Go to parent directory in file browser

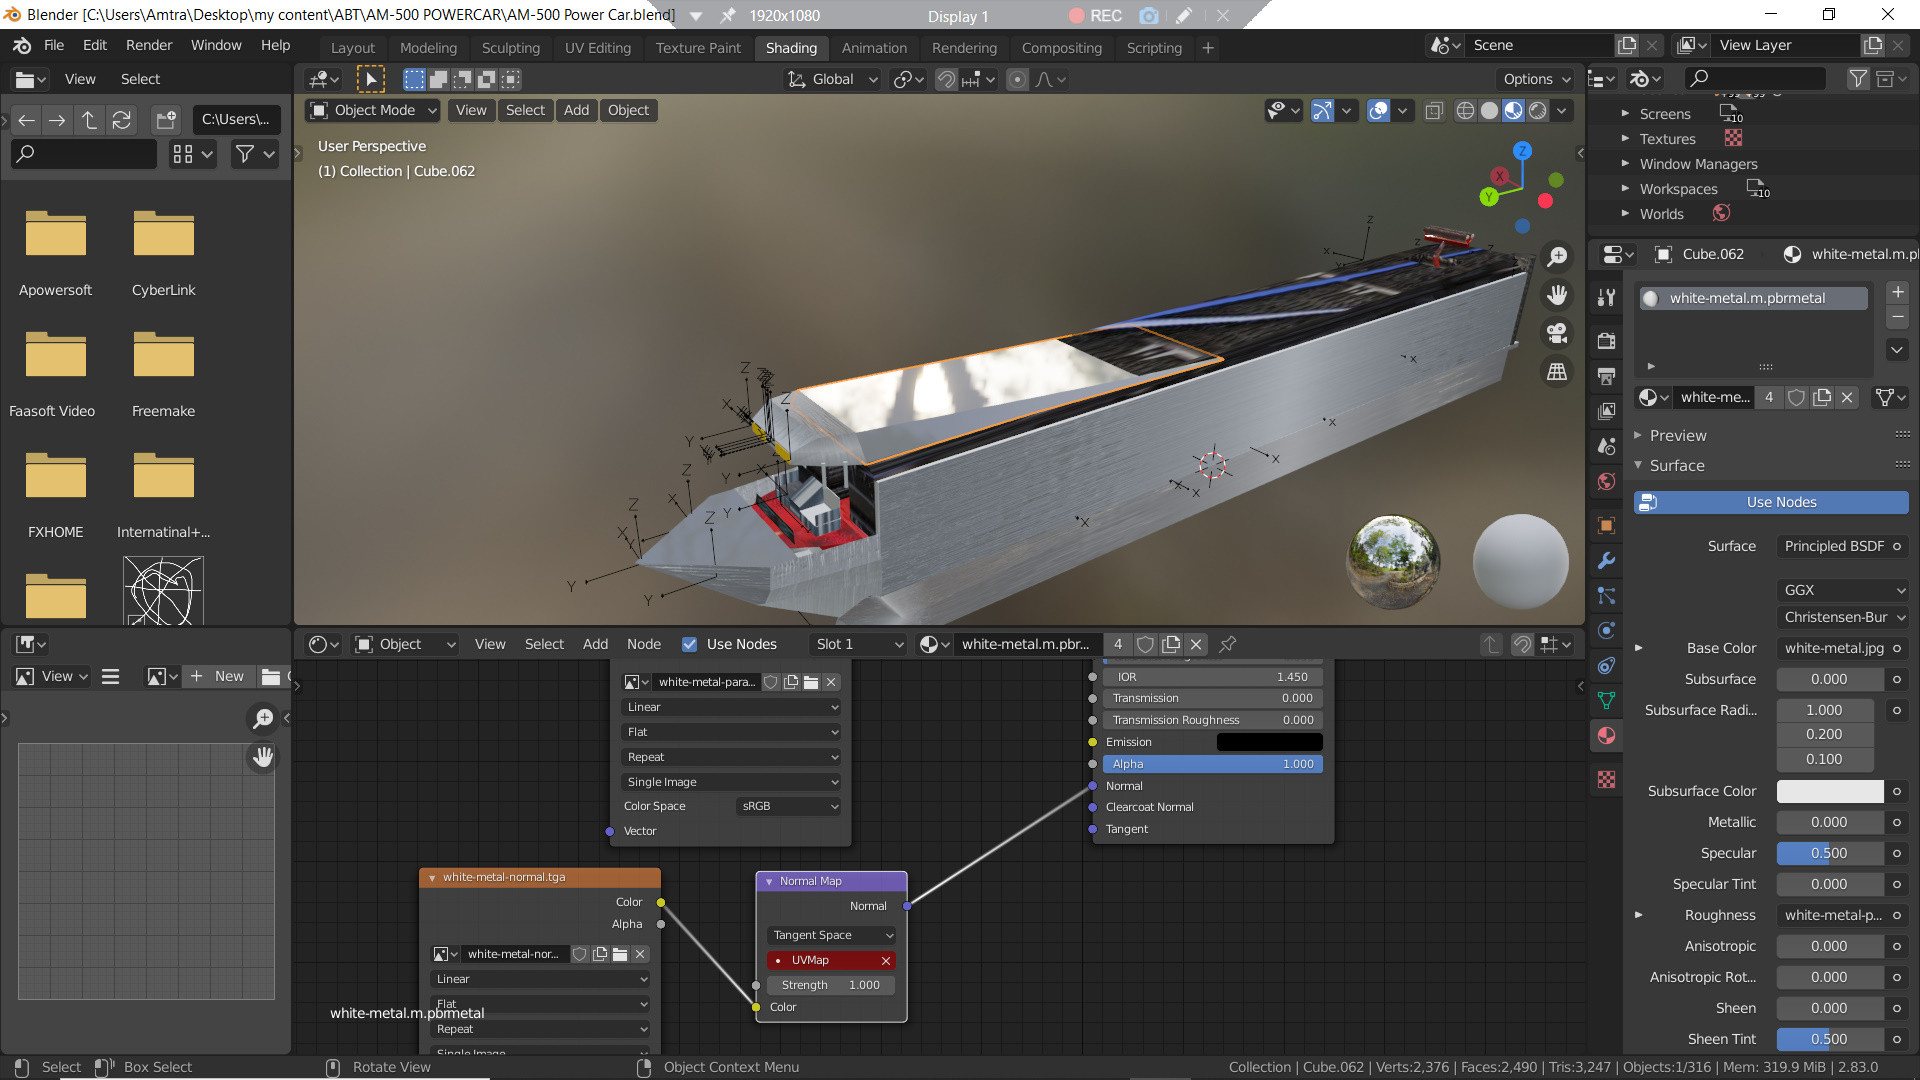click(x=89, y=120)
